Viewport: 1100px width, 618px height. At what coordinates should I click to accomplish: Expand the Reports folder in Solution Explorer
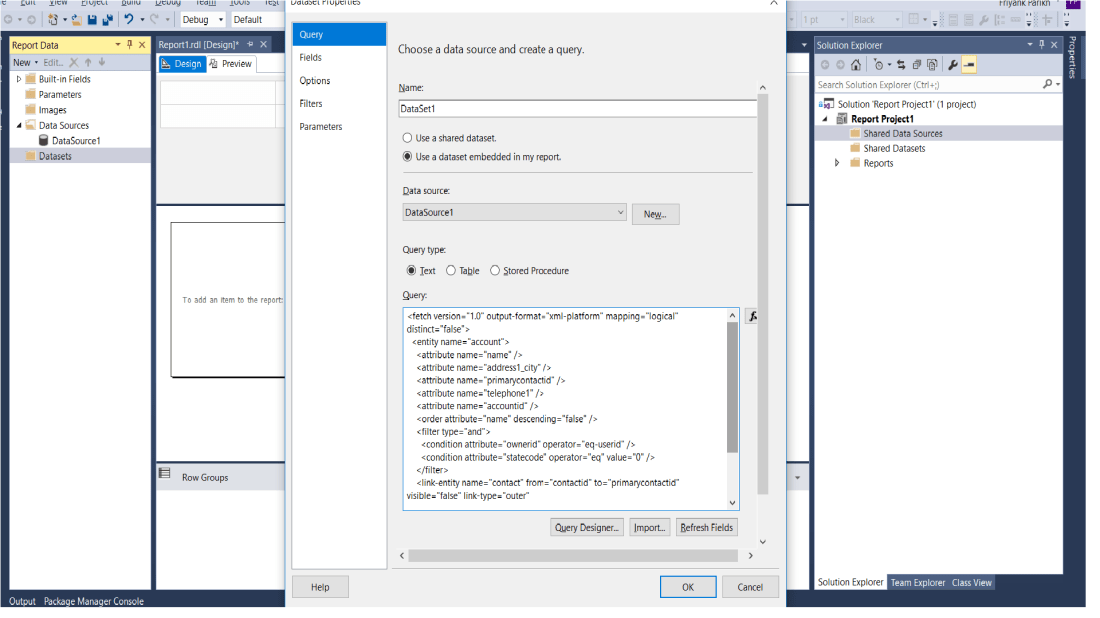(x=837, y=163)
